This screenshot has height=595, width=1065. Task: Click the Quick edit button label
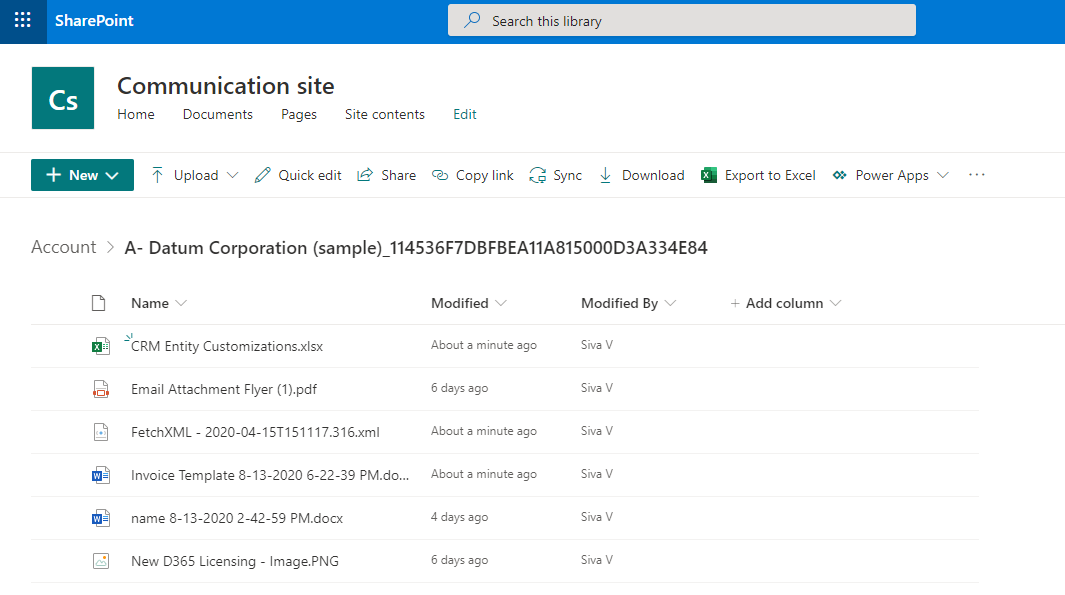coord(310,175)
